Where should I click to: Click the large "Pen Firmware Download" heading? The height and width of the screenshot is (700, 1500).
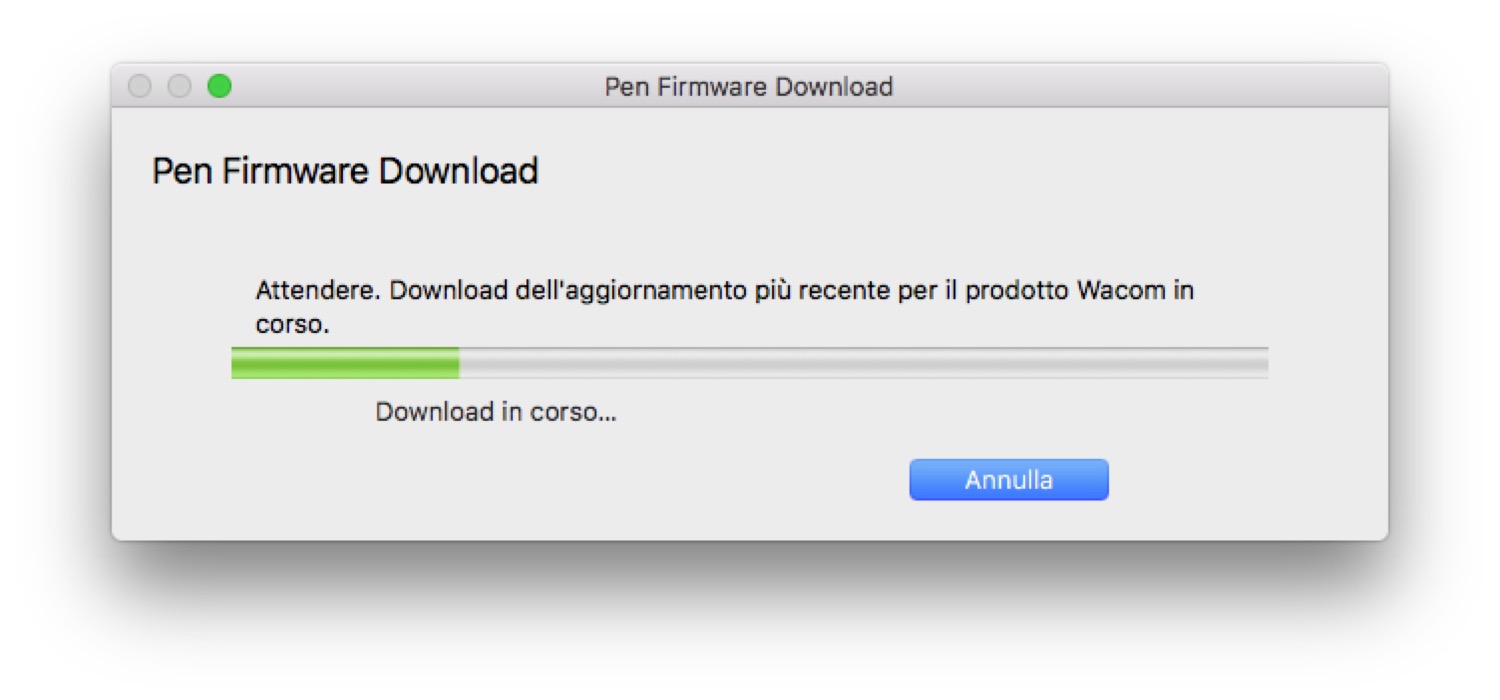[345, 171]
